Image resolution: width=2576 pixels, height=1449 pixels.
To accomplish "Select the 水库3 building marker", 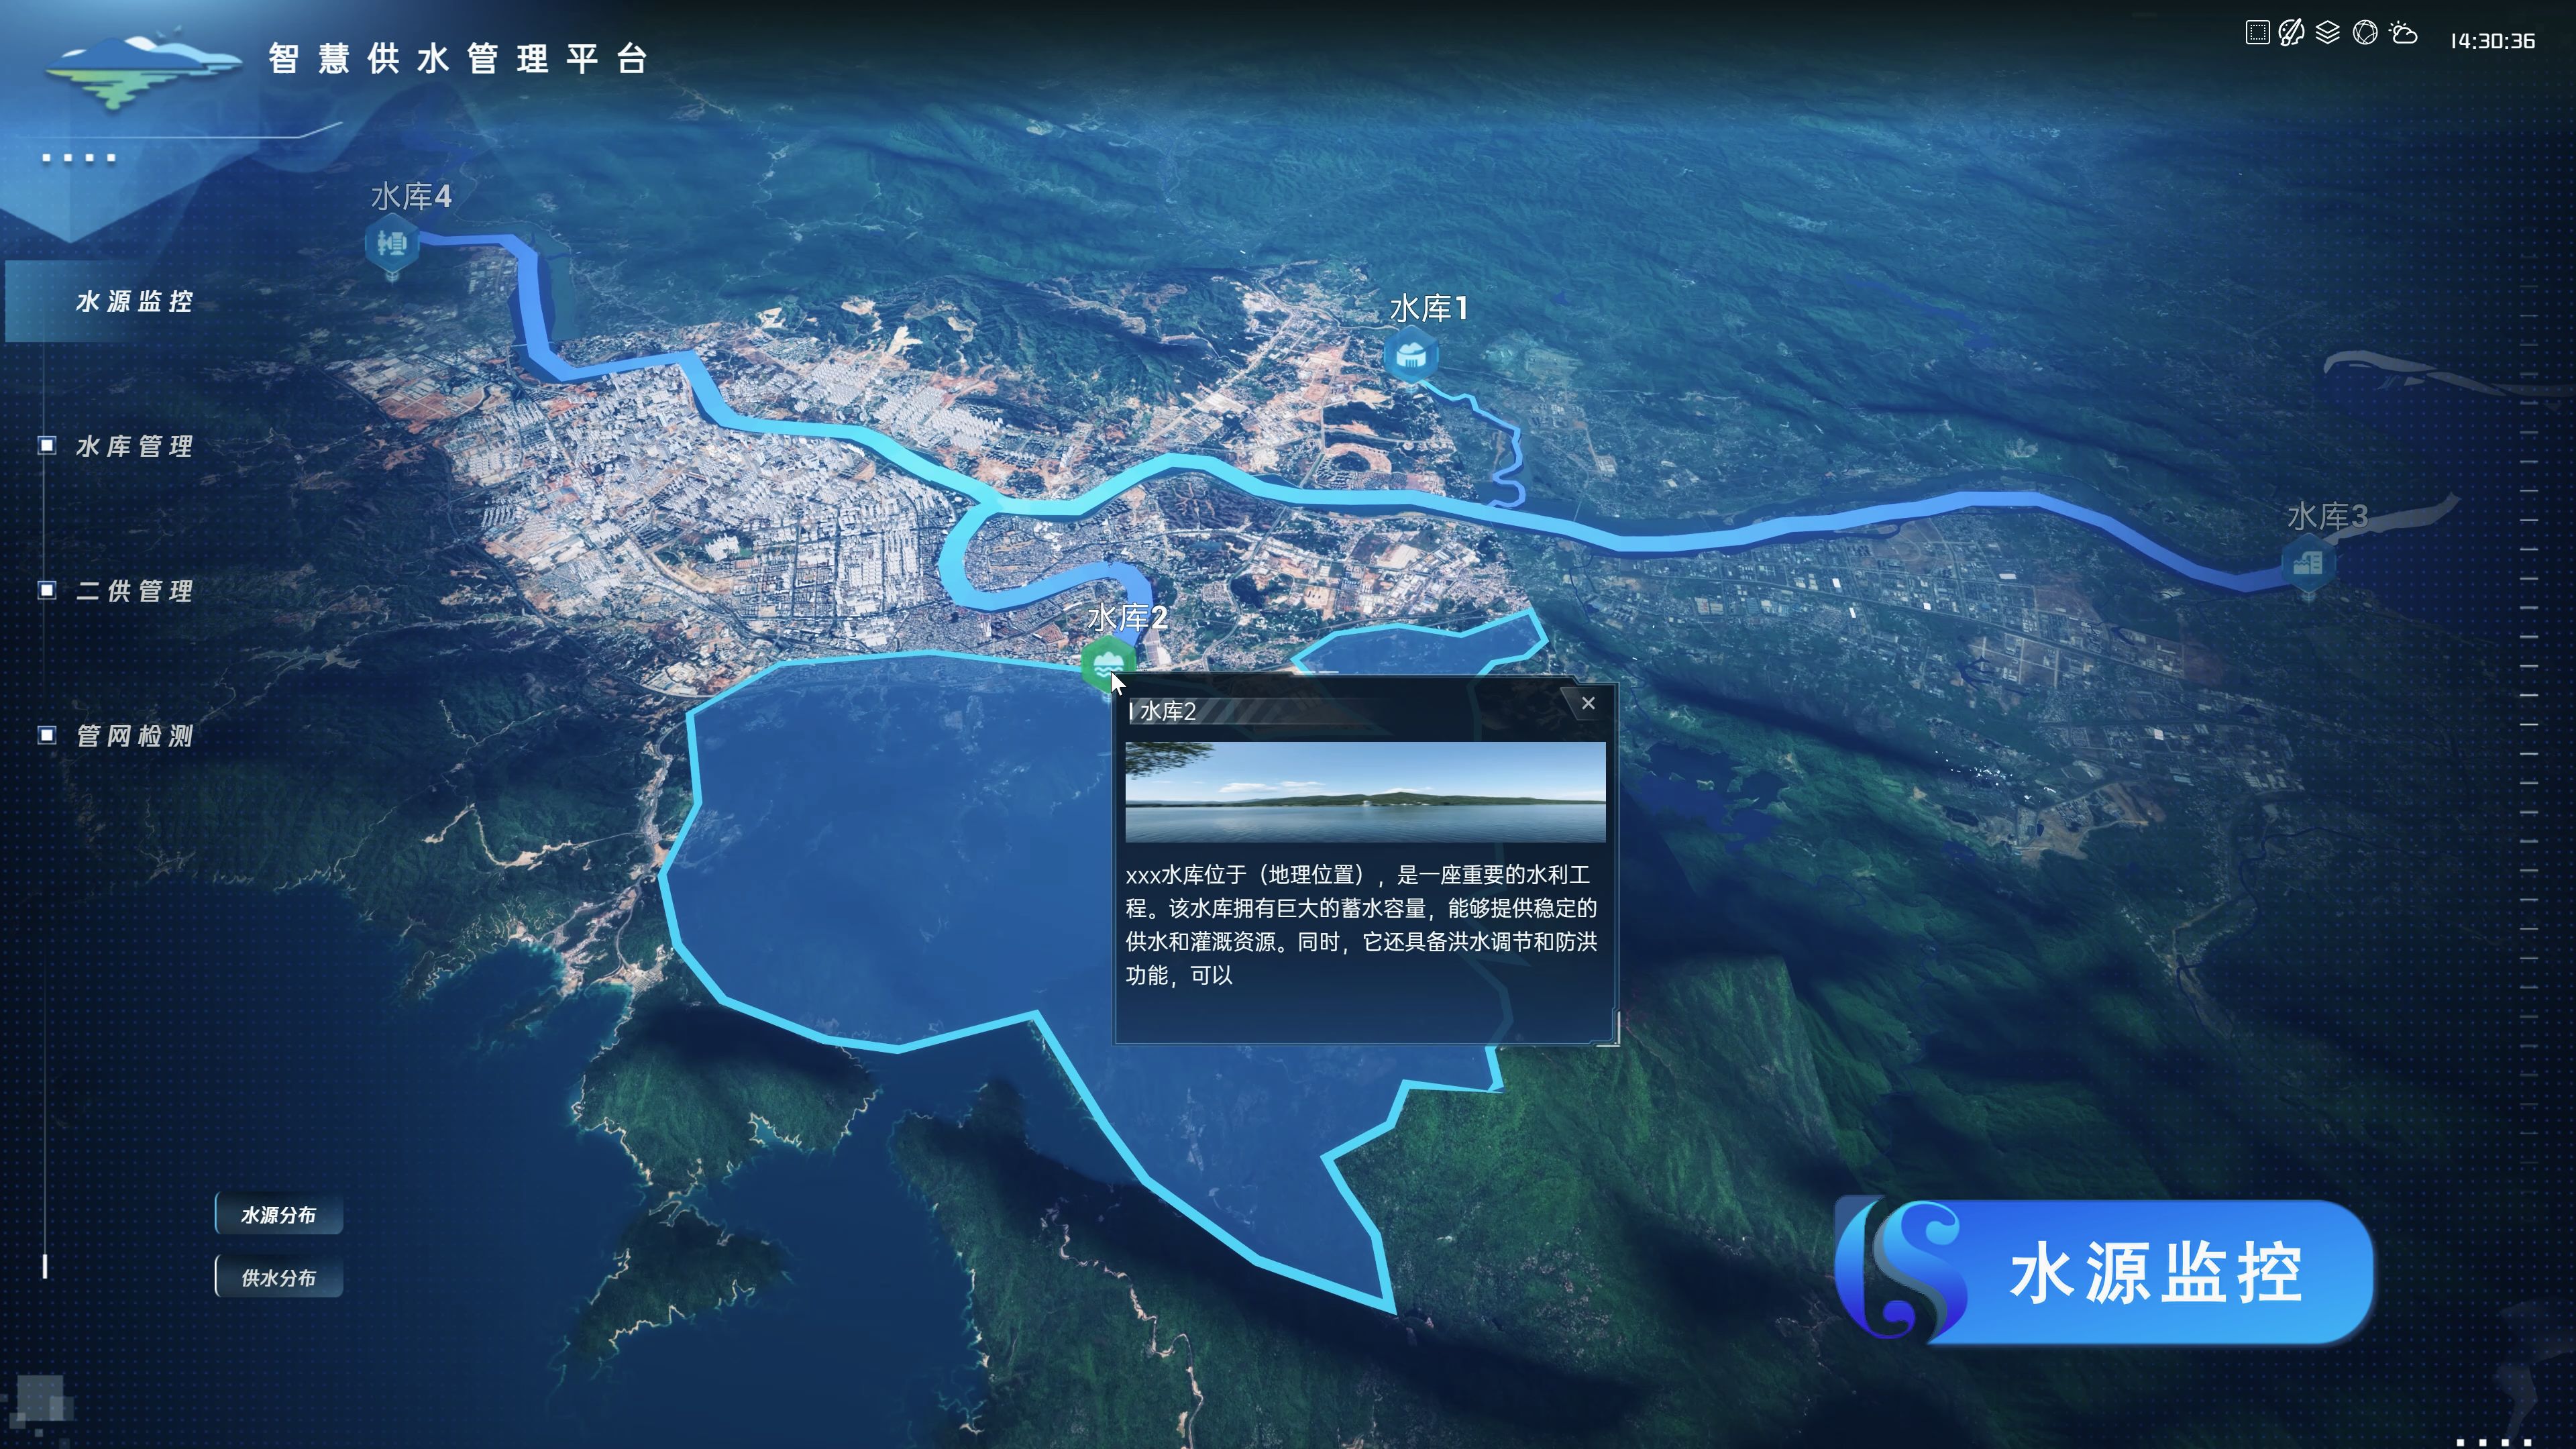I will pos(2308,563).
